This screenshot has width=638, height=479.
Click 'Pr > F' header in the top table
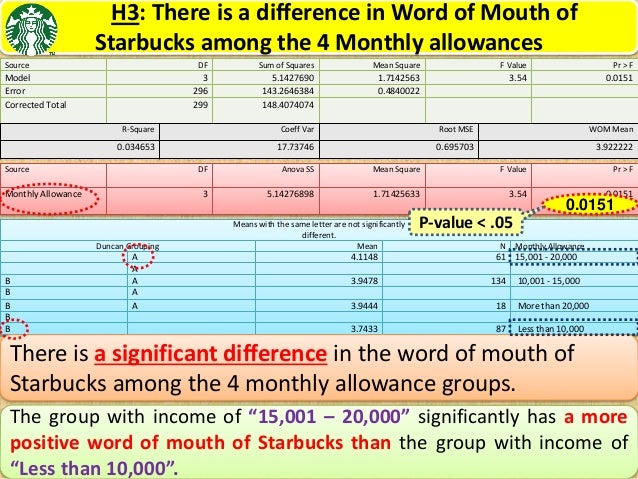pyautogui.click(x=623, y=65)
